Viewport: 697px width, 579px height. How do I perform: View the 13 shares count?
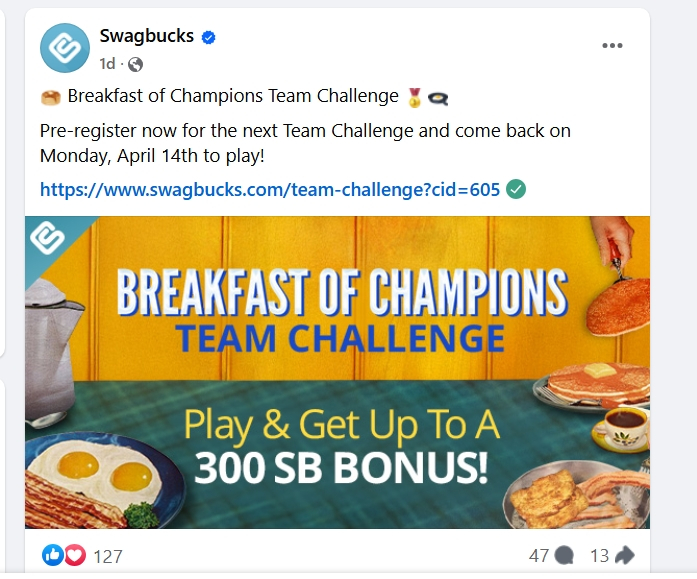[599, 556]
